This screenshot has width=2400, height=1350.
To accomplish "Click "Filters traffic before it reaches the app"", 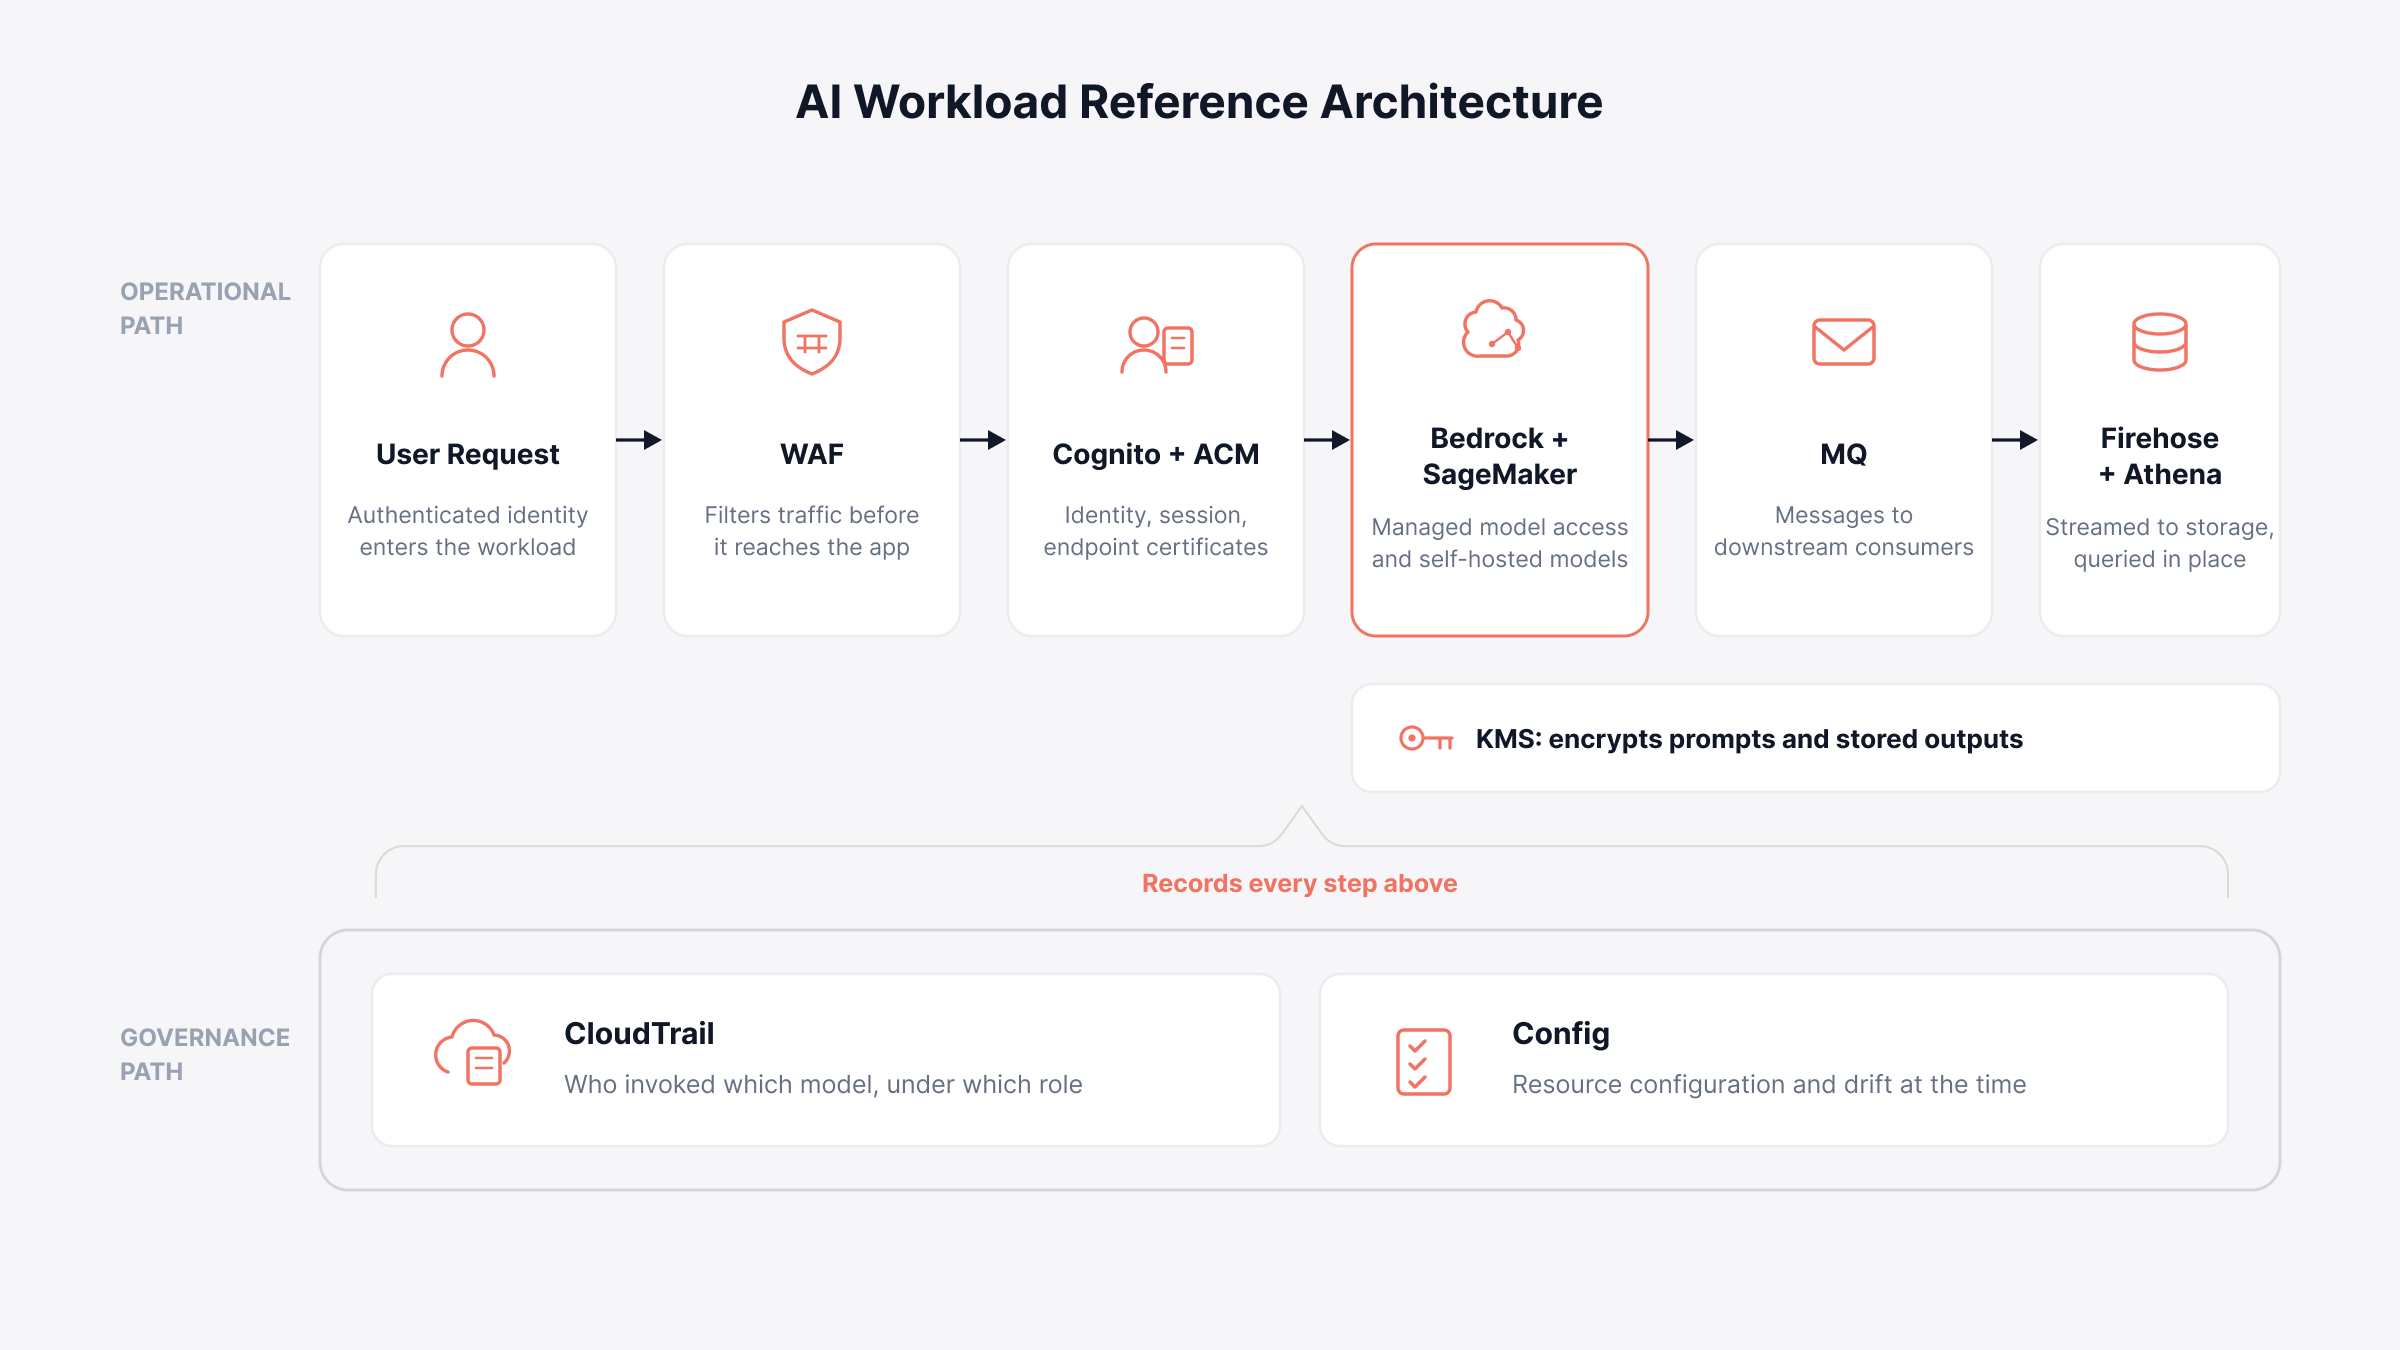I will pos(812,531).
